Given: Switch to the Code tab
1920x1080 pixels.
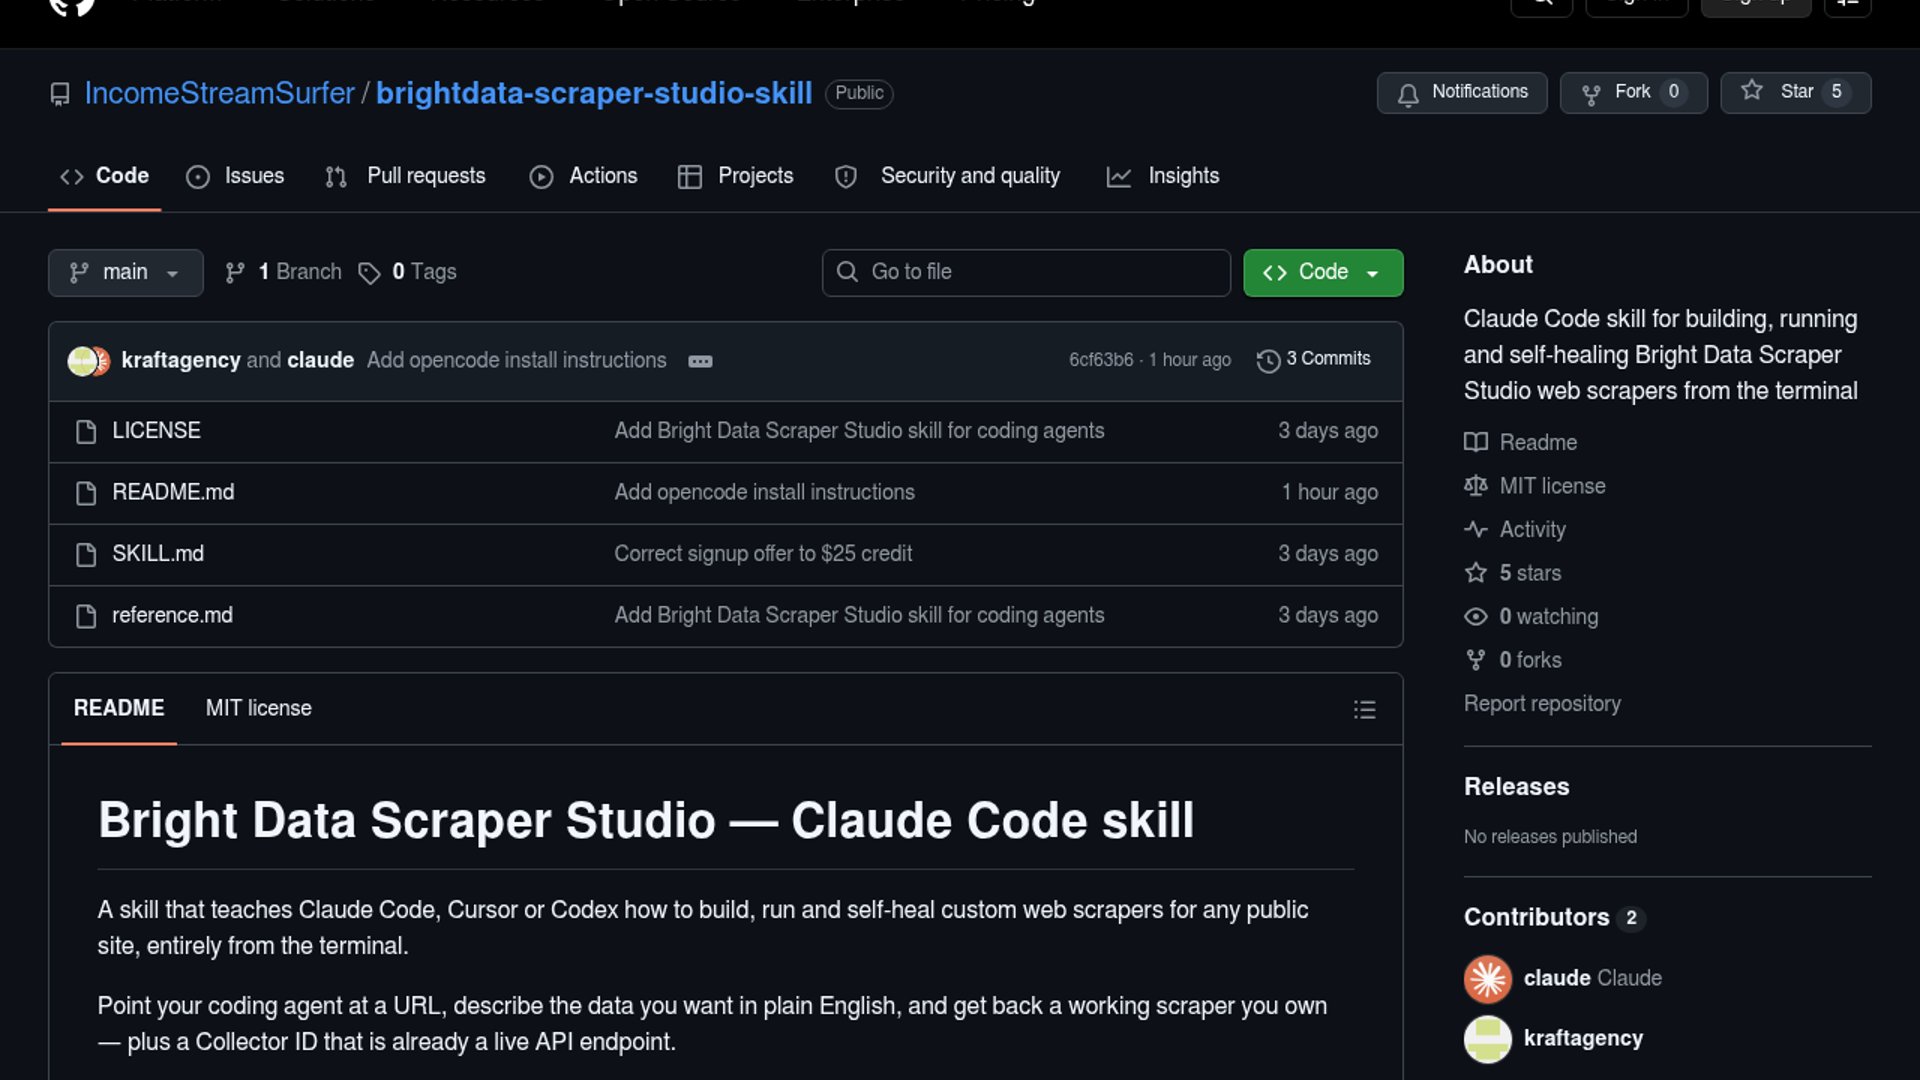Looking at the screenshot, I should [x=104, y=176].
